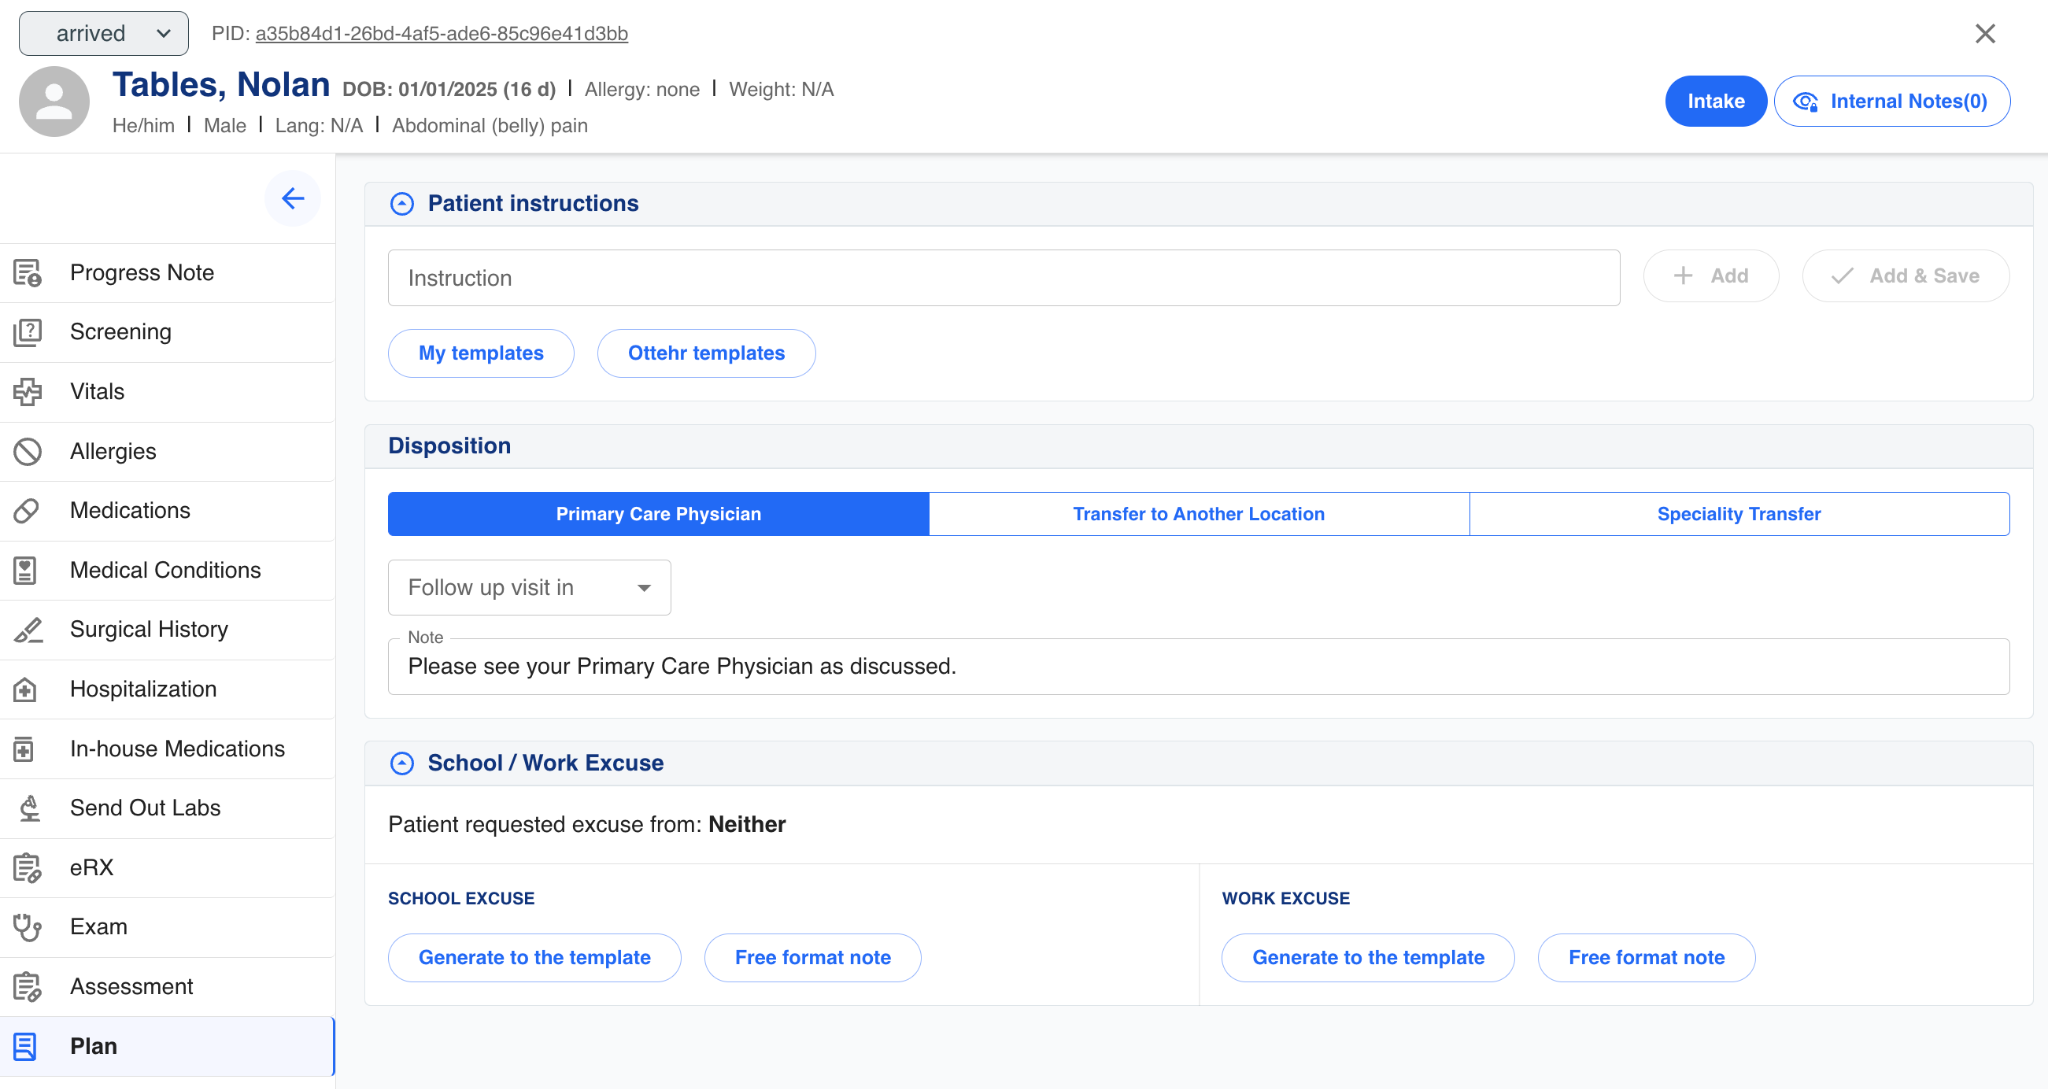Image resolution: width=2048 pixels, height=1089 pixels.
Task: Click the Allergies prohibition icon
Action: click(27, 452)
